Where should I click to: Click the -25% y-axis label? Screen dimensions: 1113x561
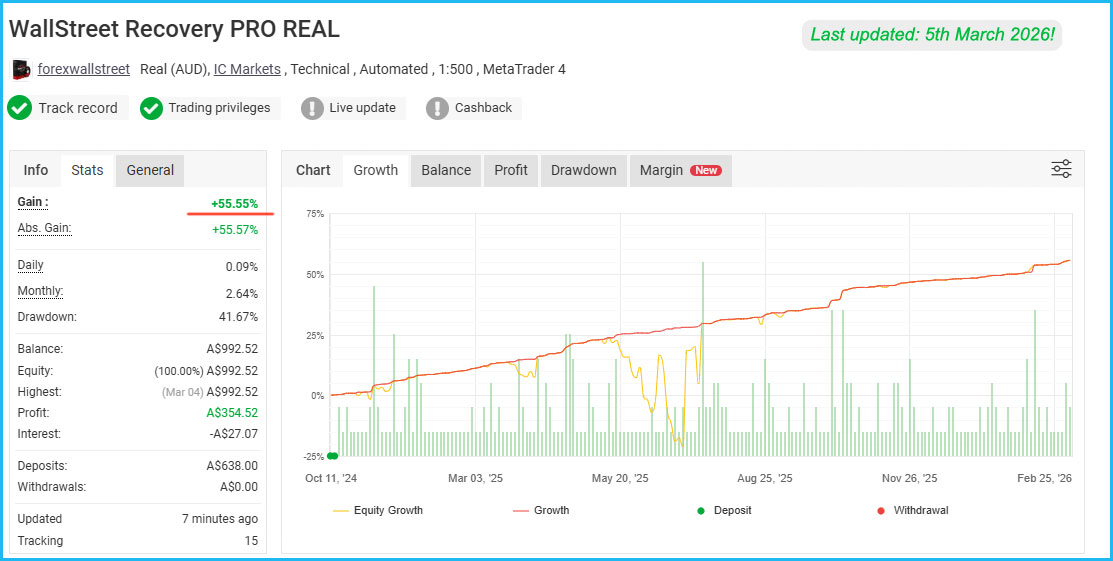pos(312,457)
